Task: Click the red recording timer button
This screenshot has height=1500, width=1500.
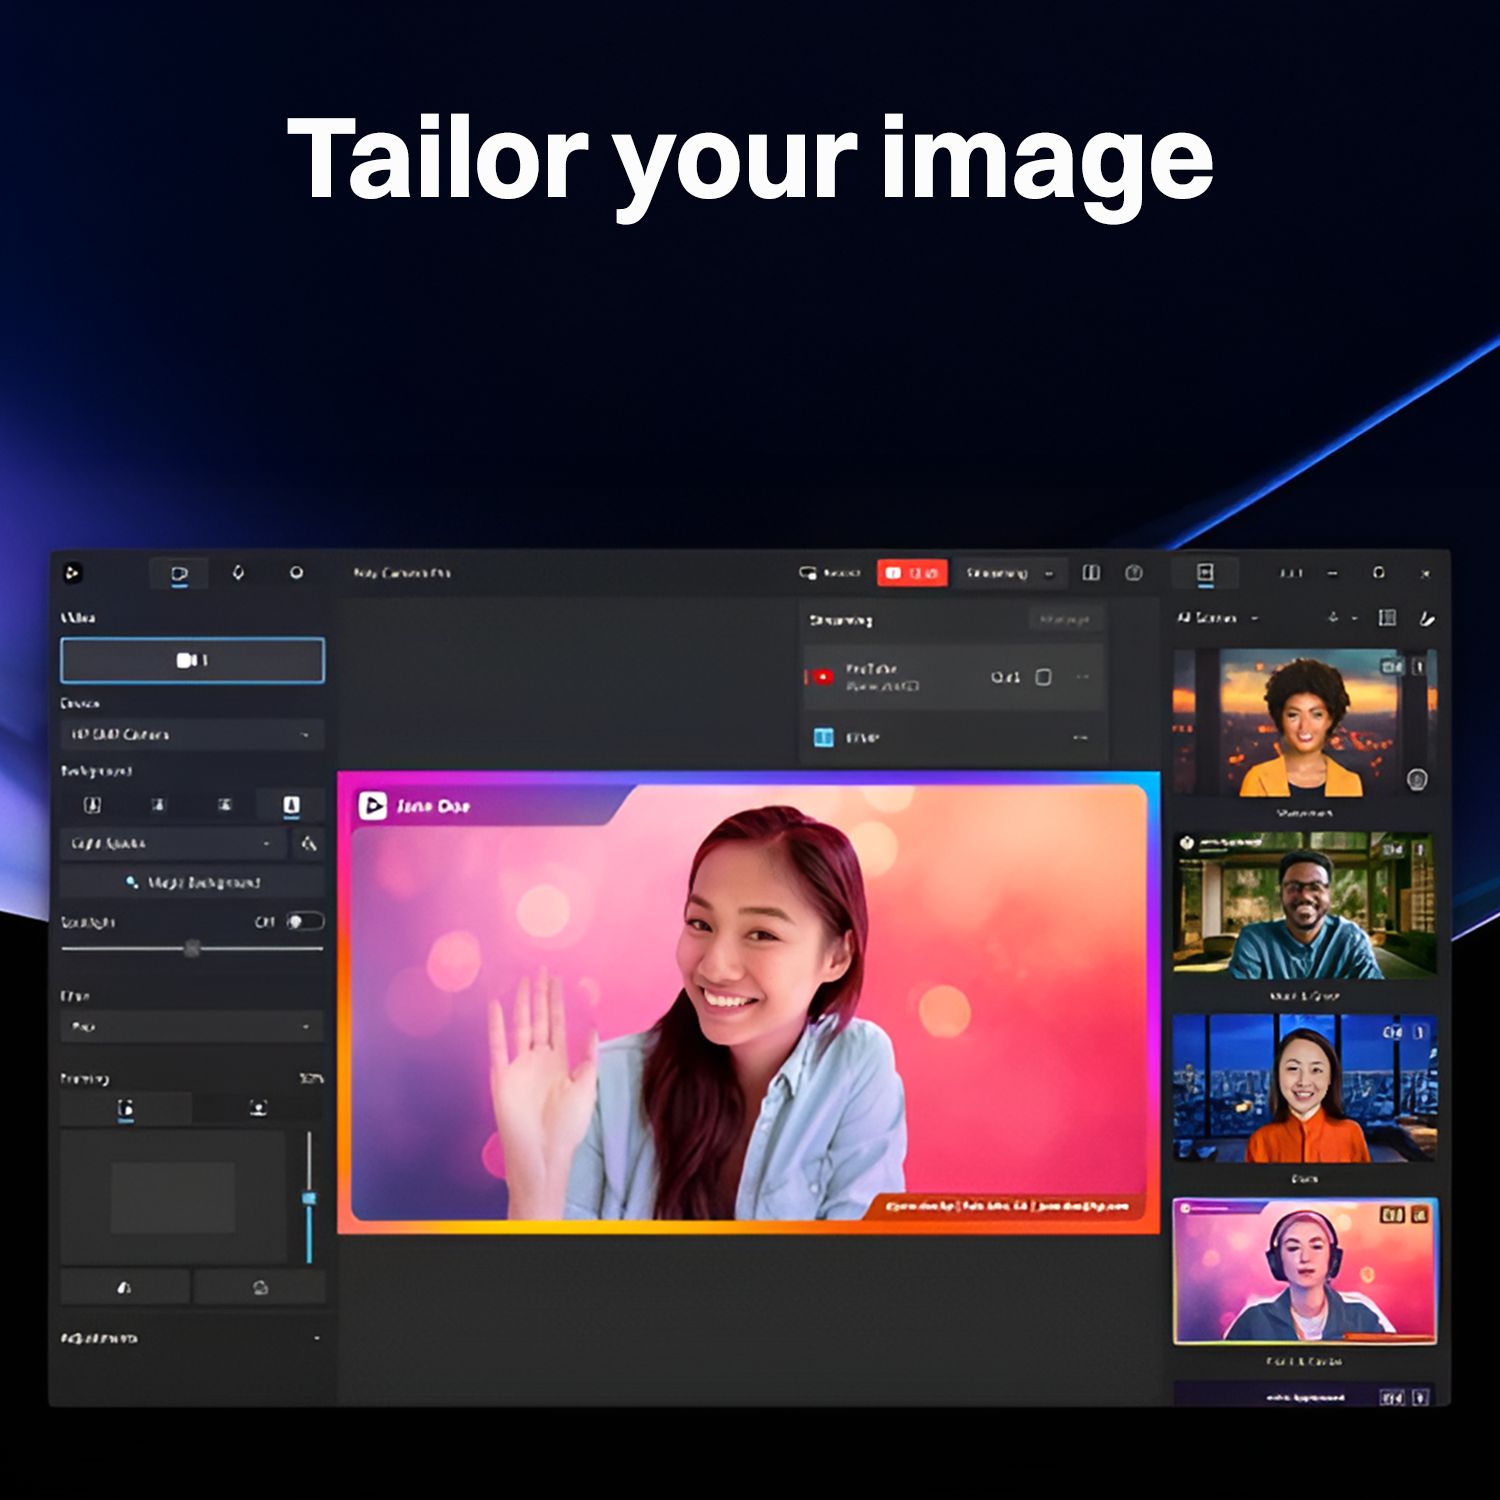Action: [x=911, y=574]
